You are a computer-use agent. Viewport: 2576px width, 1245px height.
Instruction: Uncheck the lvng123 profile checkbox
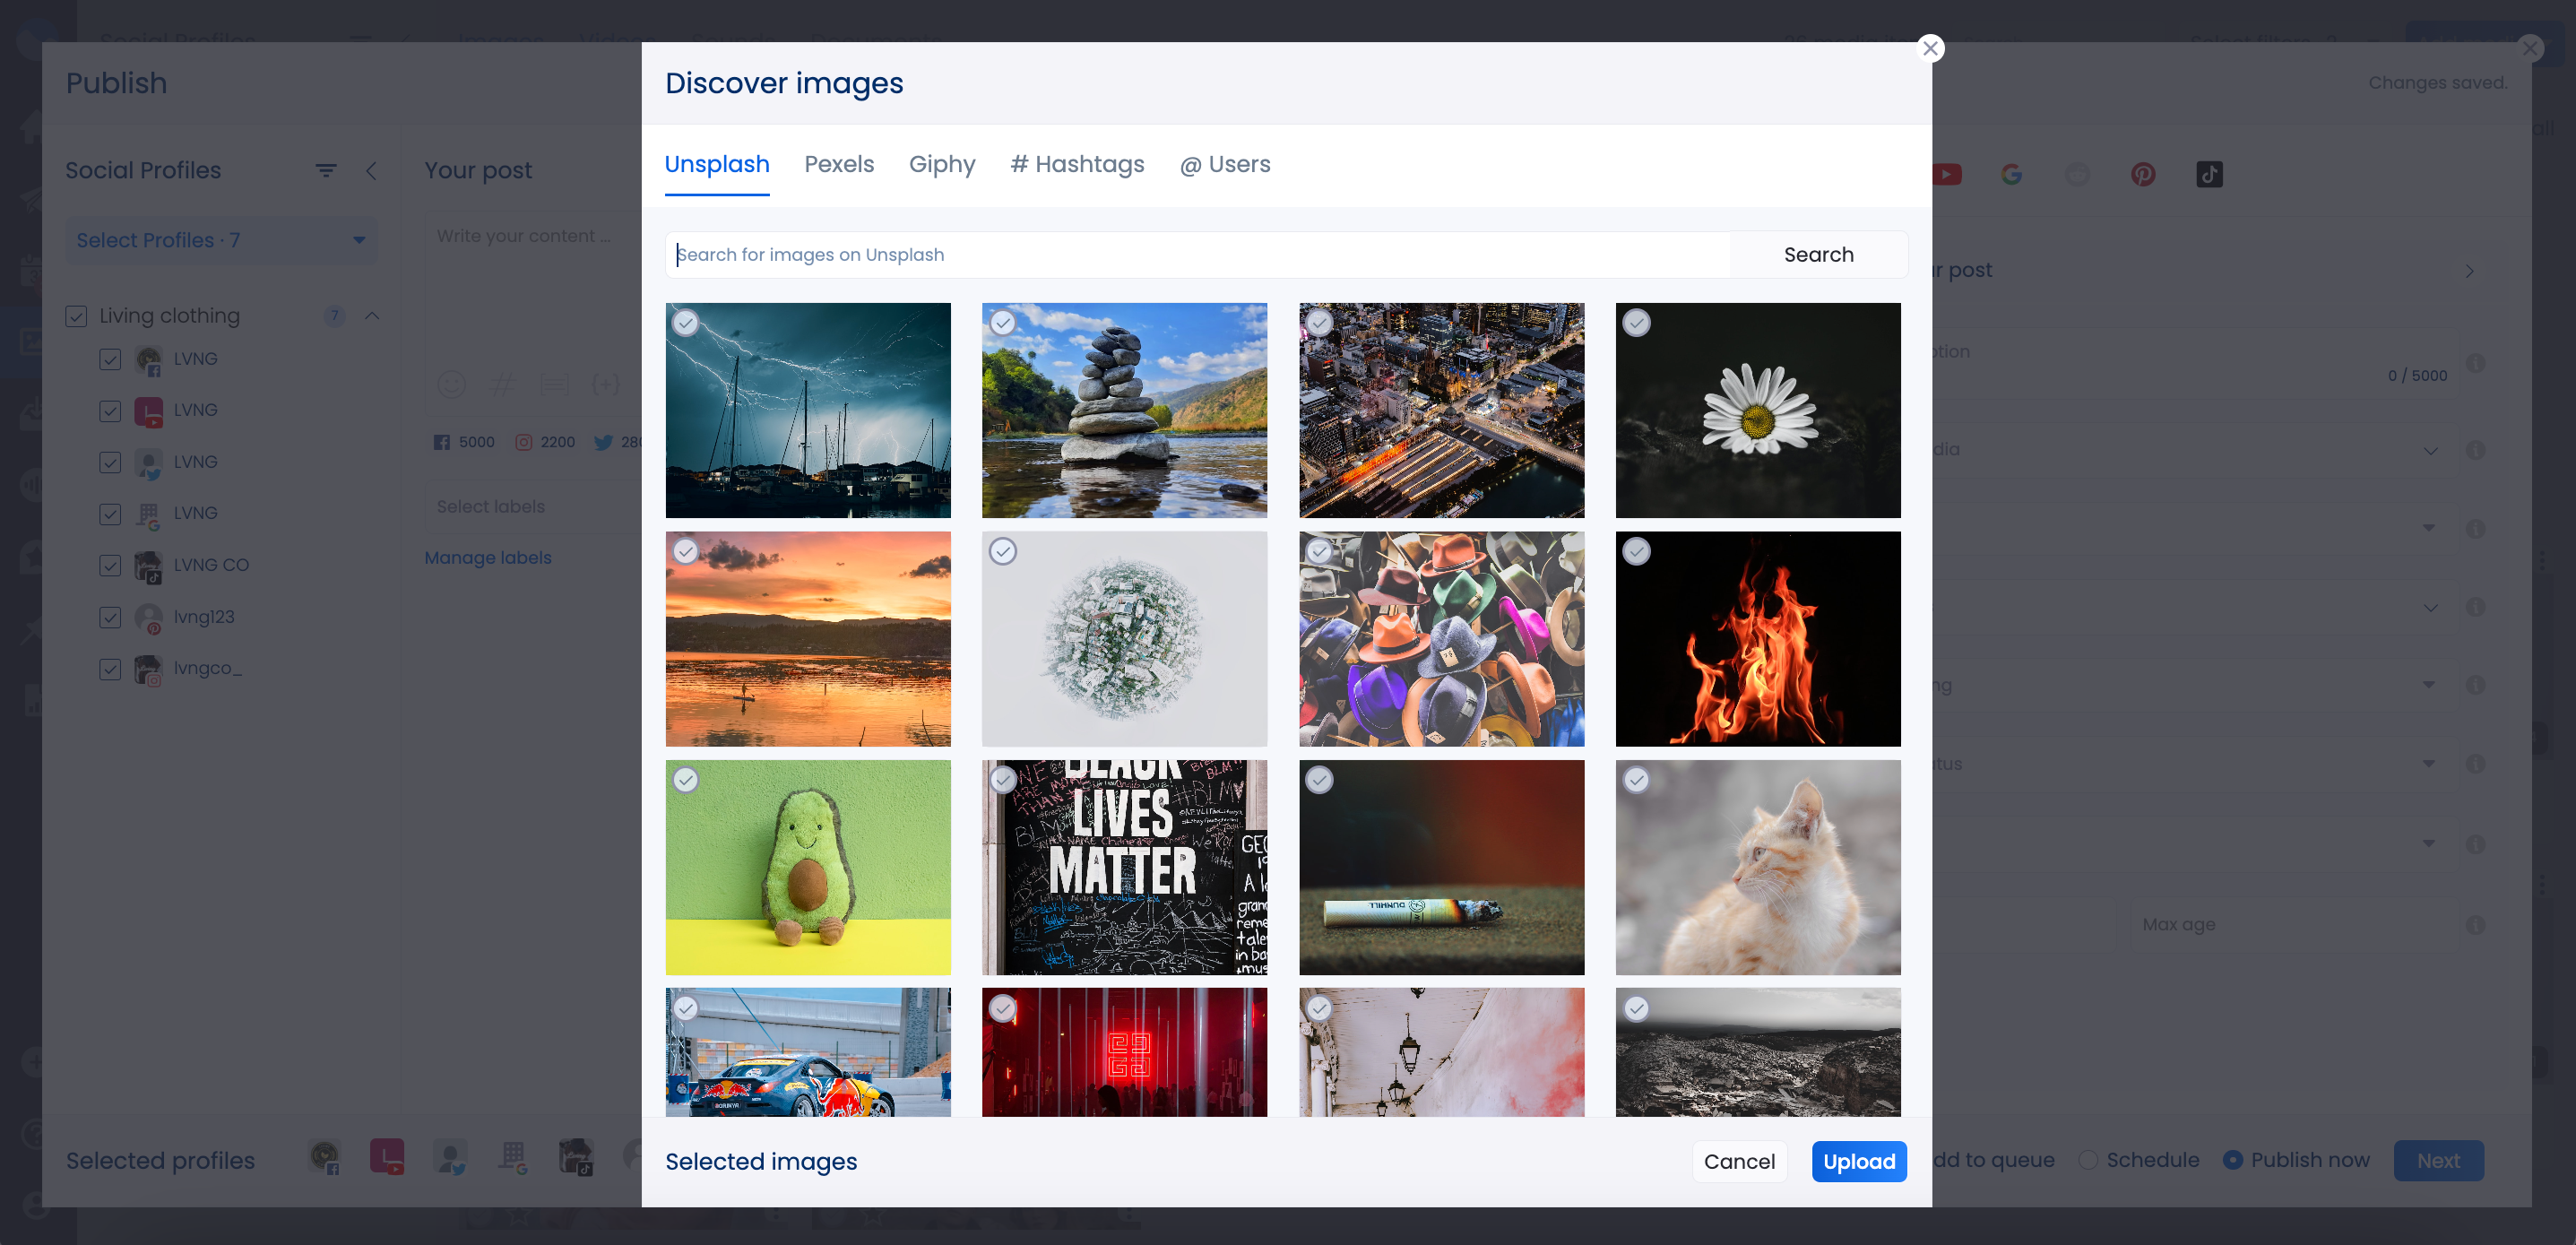pos(110,617)
